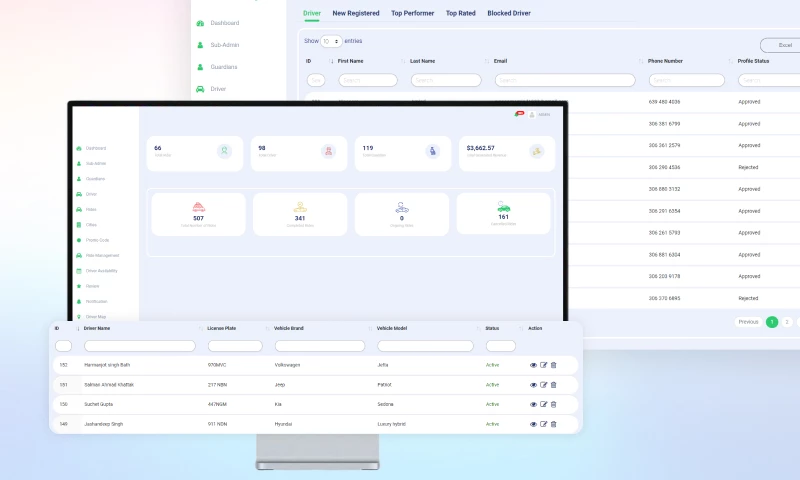The width and height of the screenshot is (800, 480).
Task: Click the Email search field
Action: pos(565,80)
